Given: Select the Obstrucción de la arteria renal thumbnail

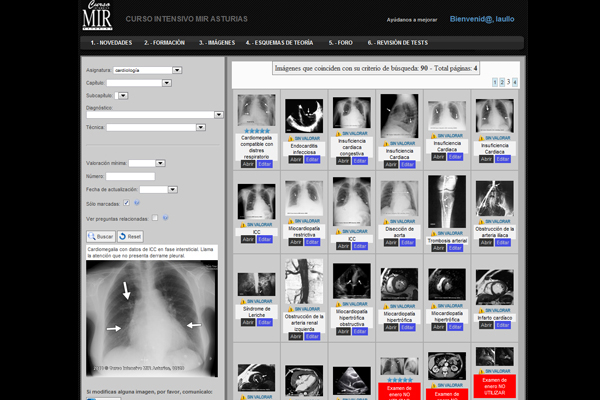Looking at the screenshot, I should pos(304,282).
